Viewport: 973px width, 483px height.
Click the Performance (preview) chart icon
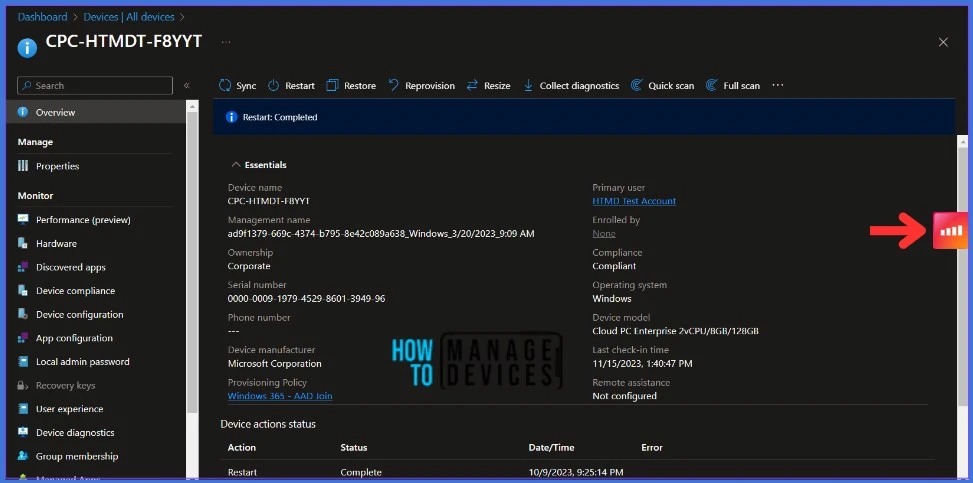(23, 220)
